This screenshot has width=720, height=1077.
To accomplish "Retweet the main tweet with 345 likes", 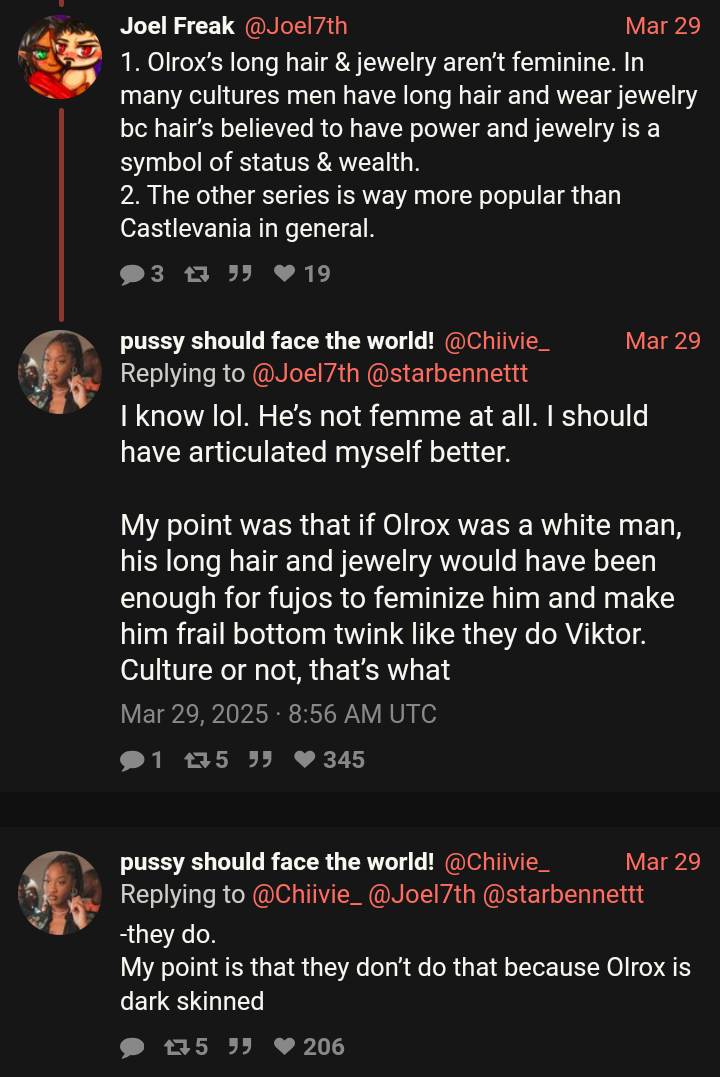I will (x=195, y=760).
